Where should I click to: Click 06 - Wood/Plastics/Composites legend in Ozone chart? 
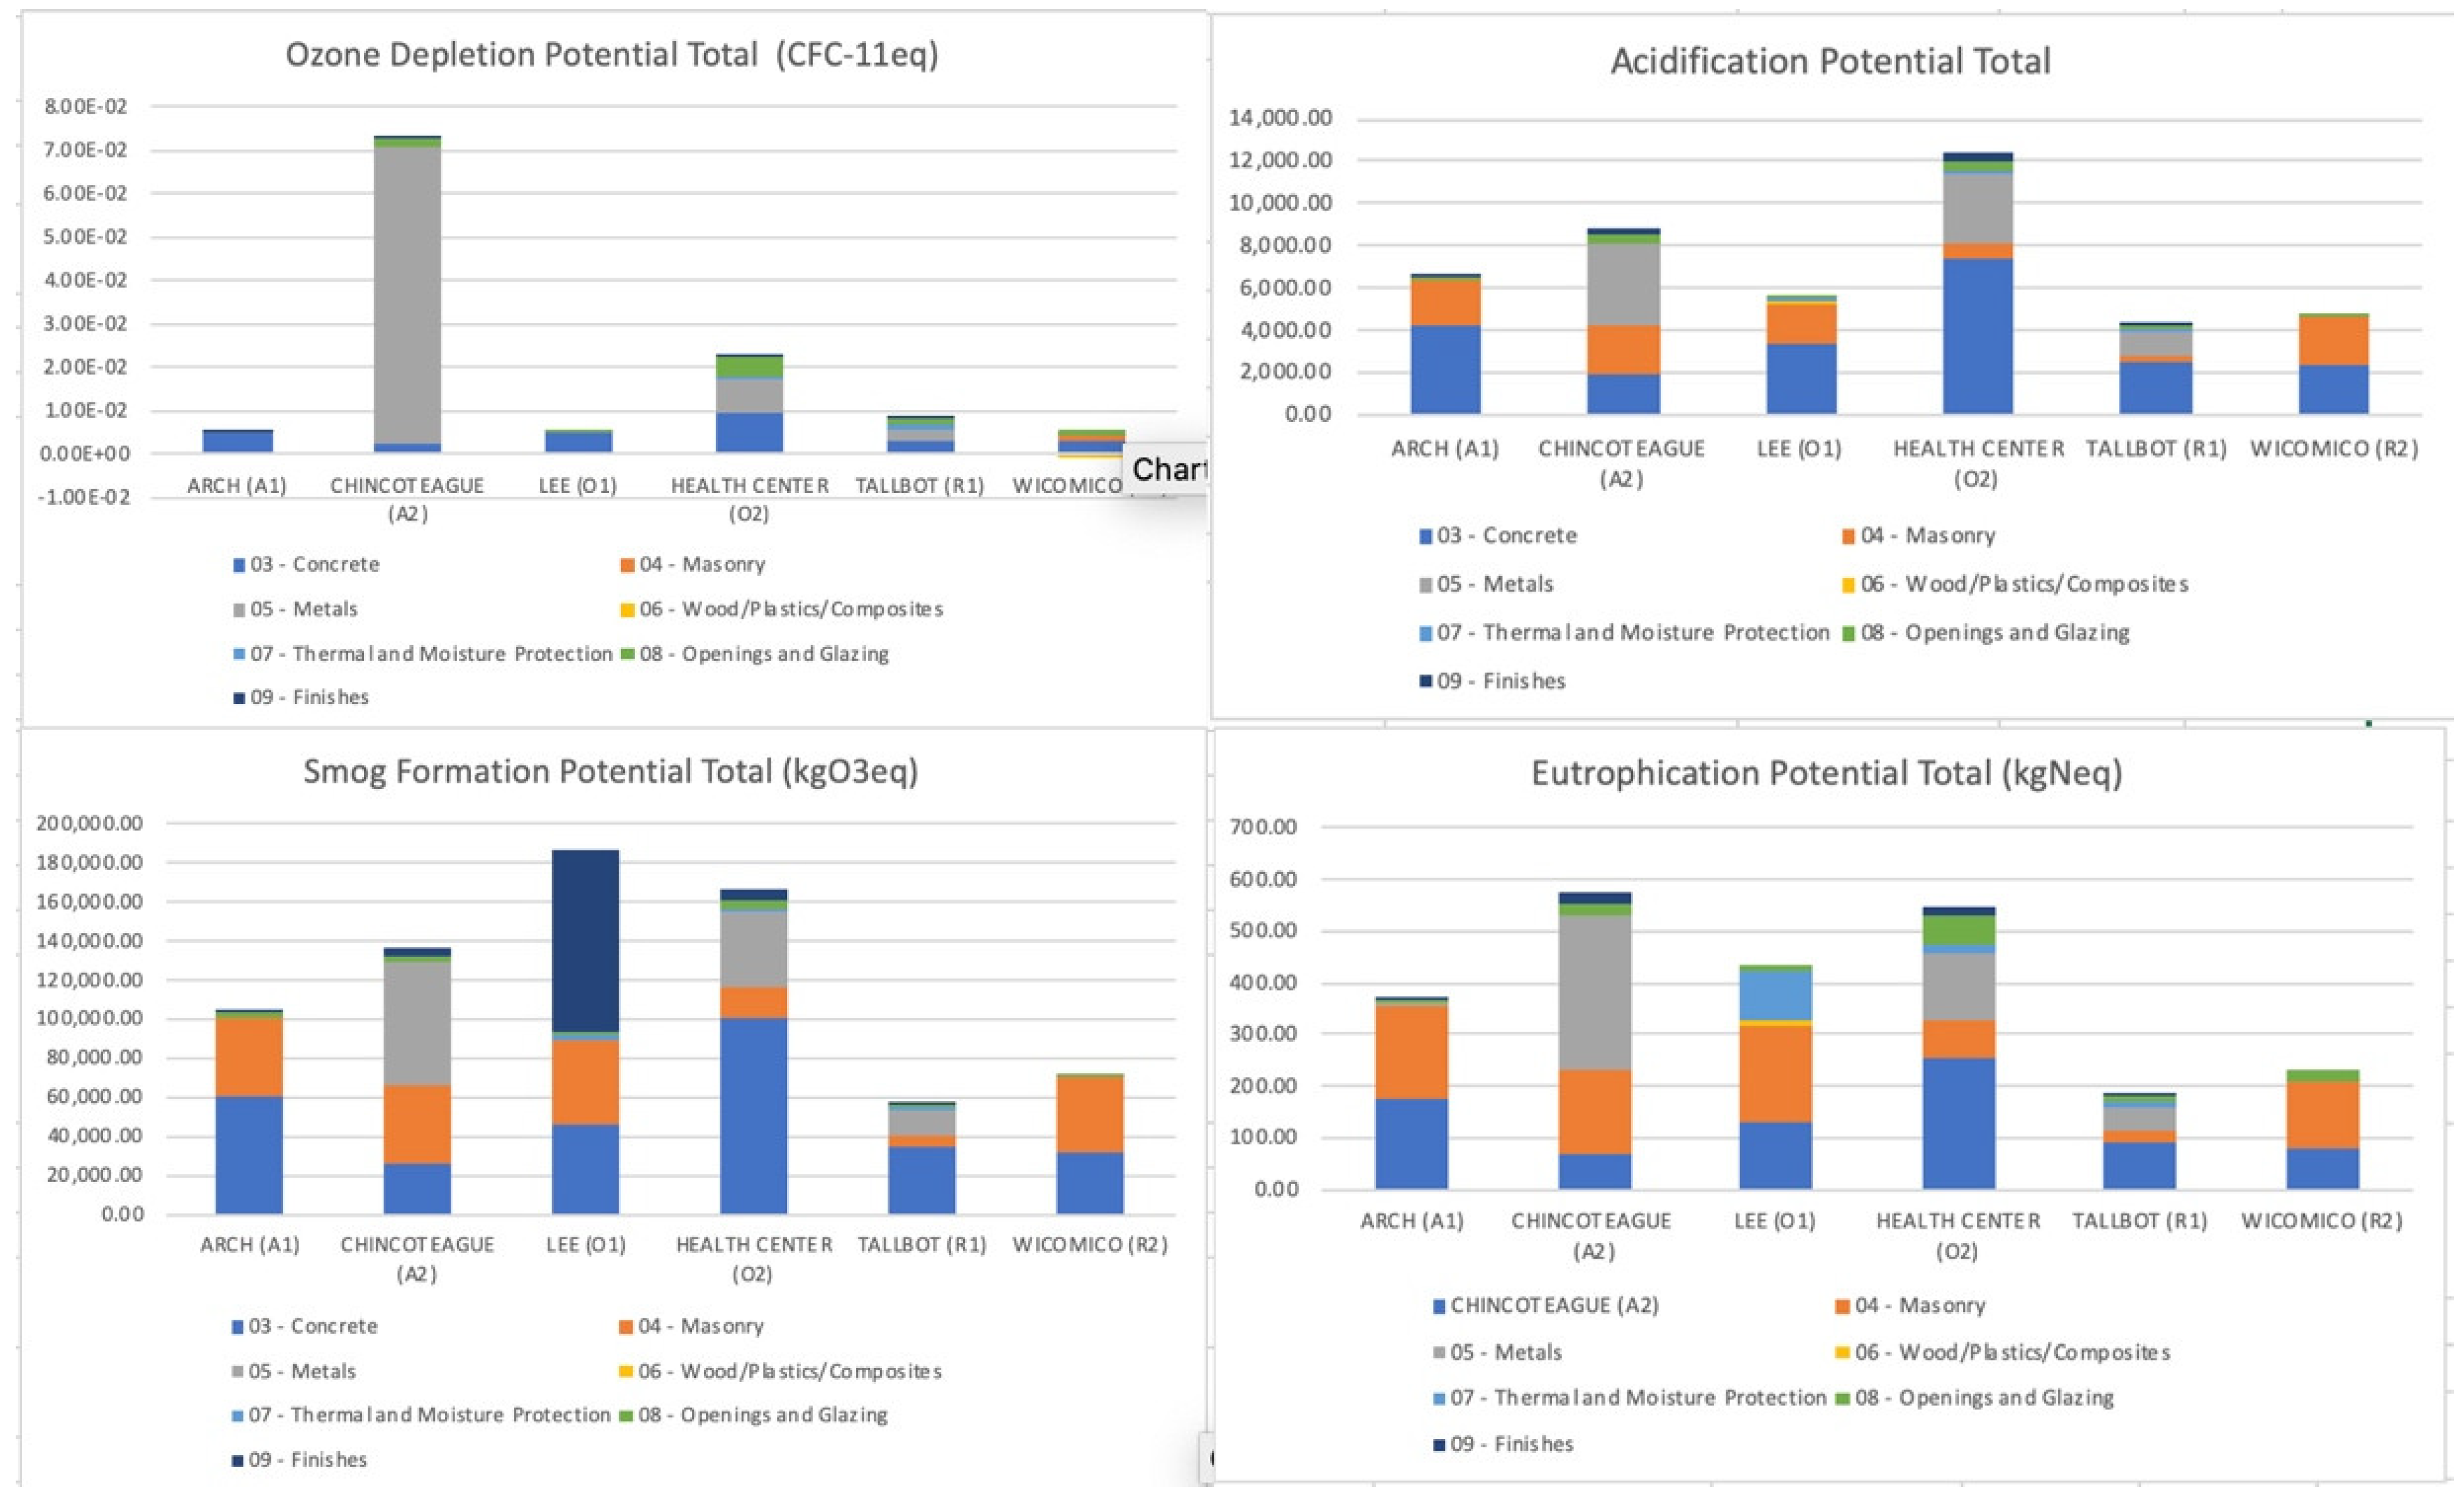(x=790, y=609)
